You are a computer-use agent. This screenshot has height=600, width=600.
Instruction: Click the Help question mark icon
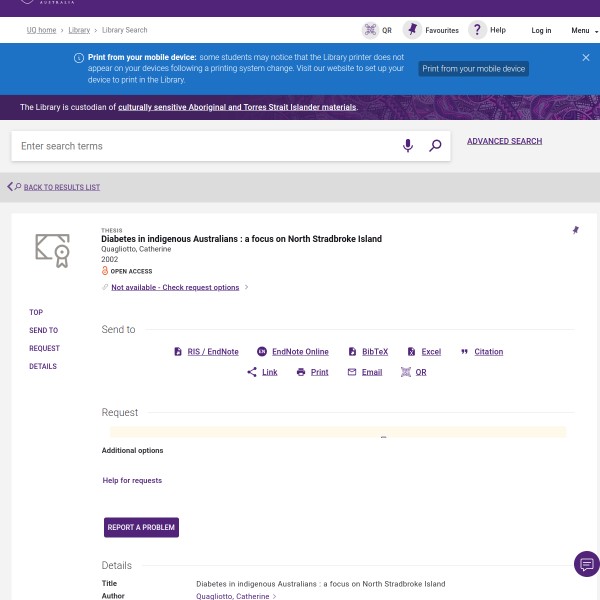pos(477,30)
